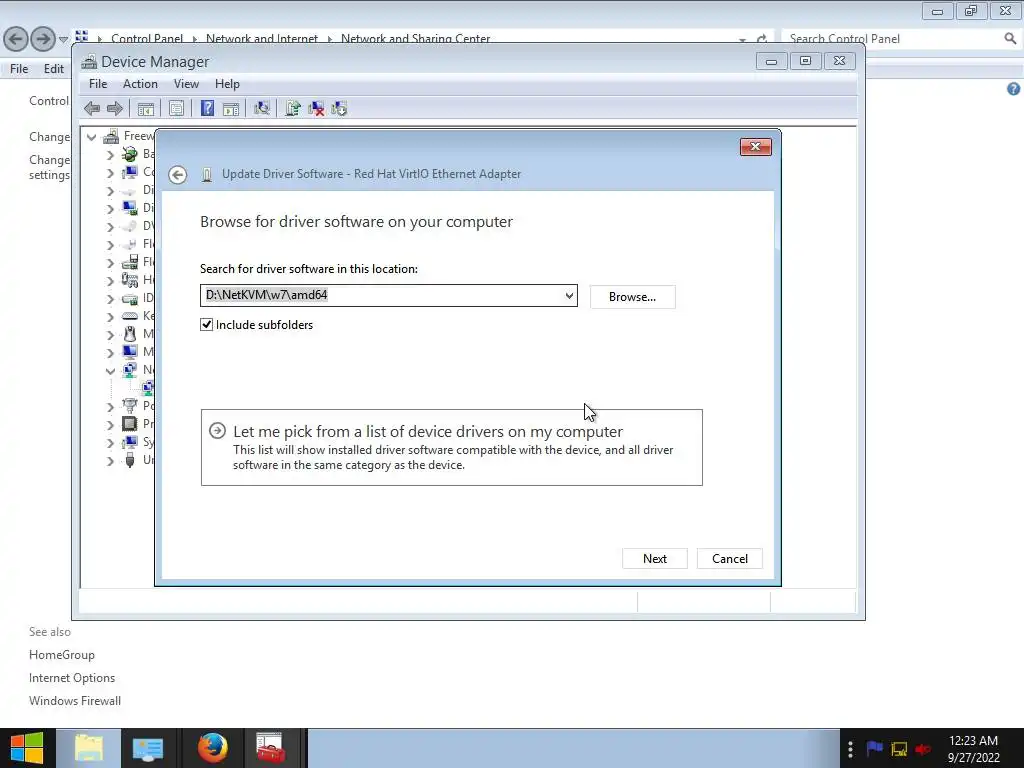Click the blue Help question-mark toolbar icon
1024x768 pixels.
coord(207,108)
